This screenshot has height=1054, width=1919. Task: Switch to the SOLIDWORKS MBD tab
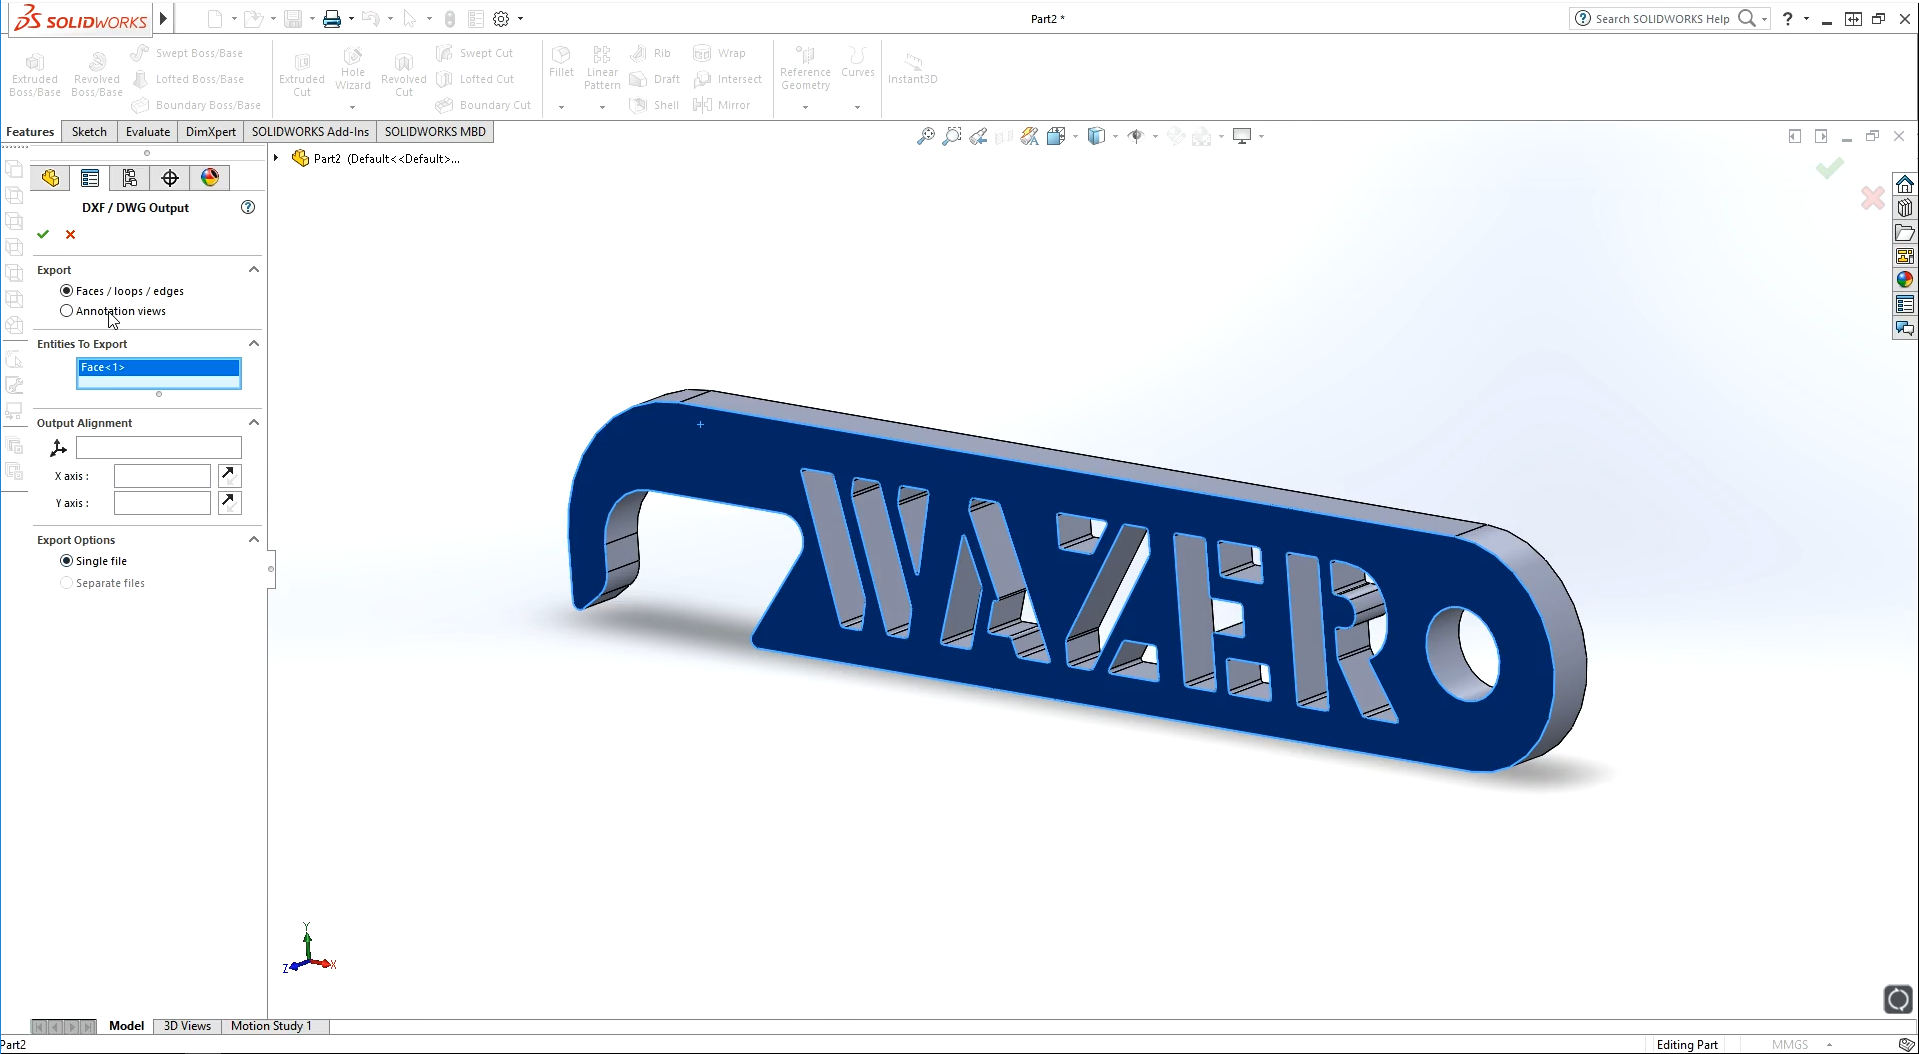click(435, 132)
